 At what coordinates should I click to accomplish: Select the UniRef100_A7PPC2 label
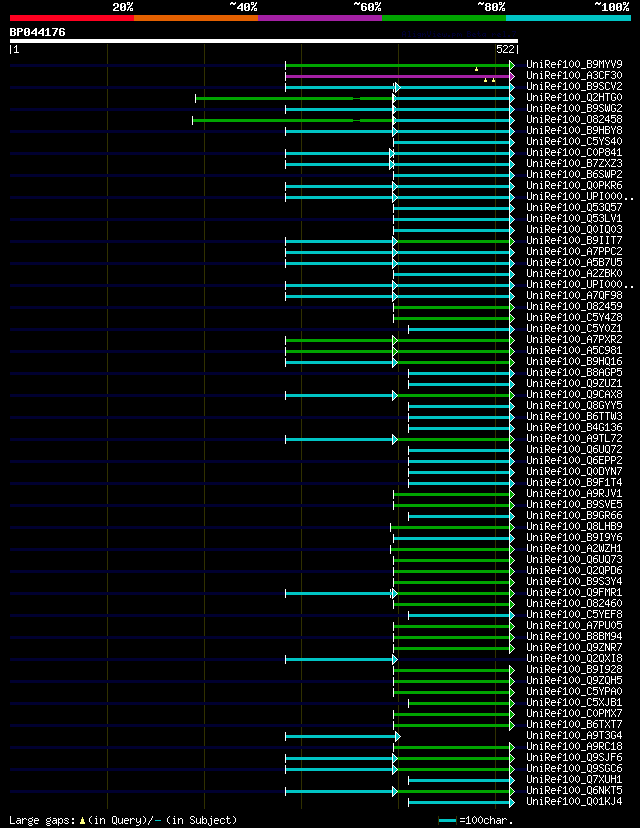(574, 251)
